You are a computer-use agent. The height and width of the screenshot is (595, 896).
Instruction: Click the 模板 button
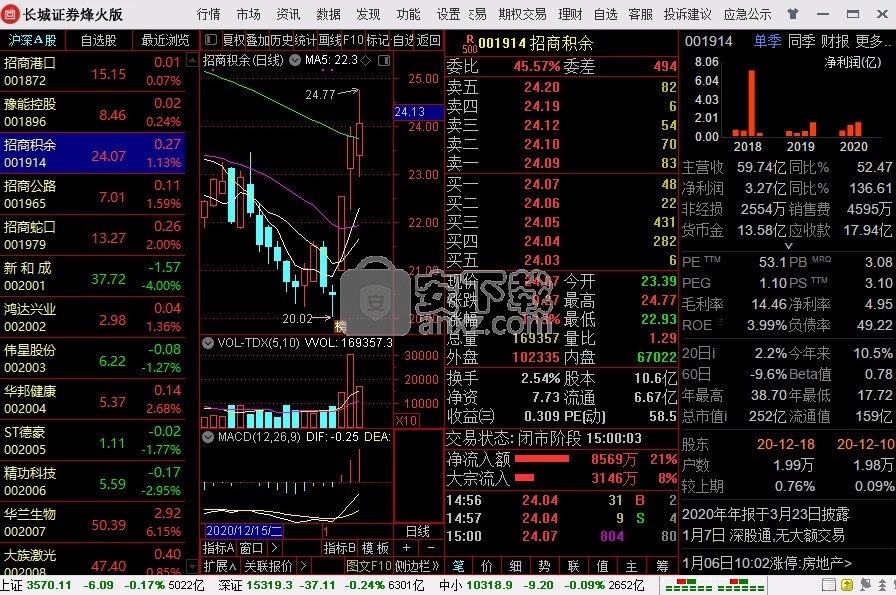[x=375, y=548]
